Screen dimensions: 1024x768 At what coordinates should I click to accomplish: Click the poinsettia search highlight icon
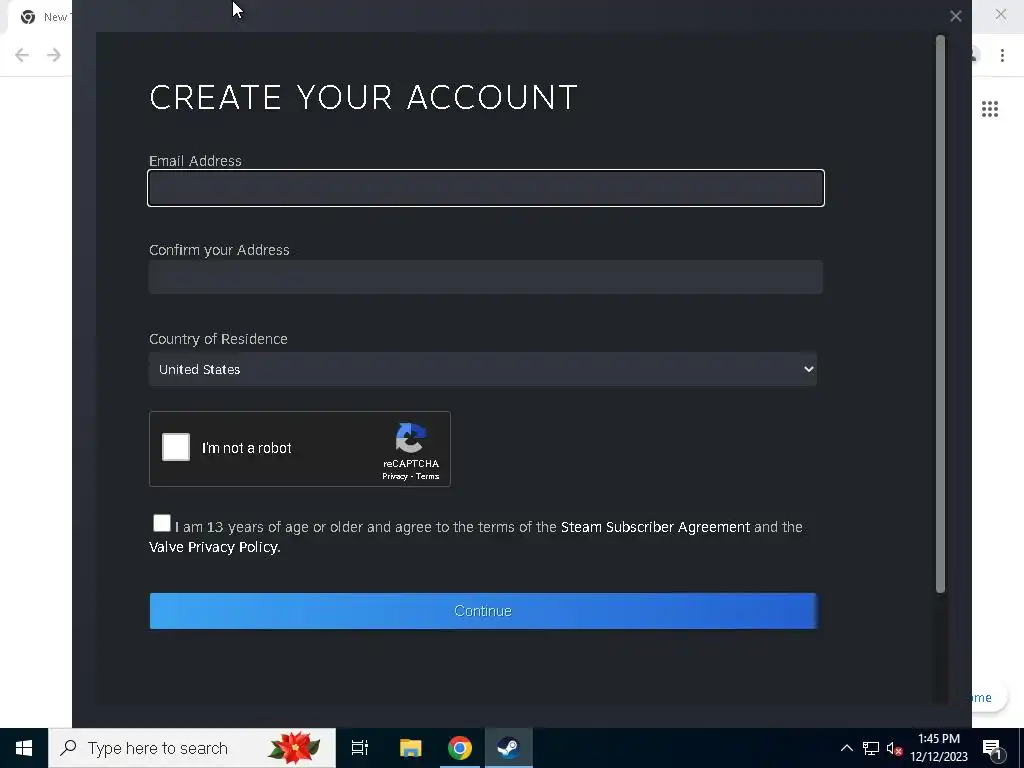(x=295, y=748)
